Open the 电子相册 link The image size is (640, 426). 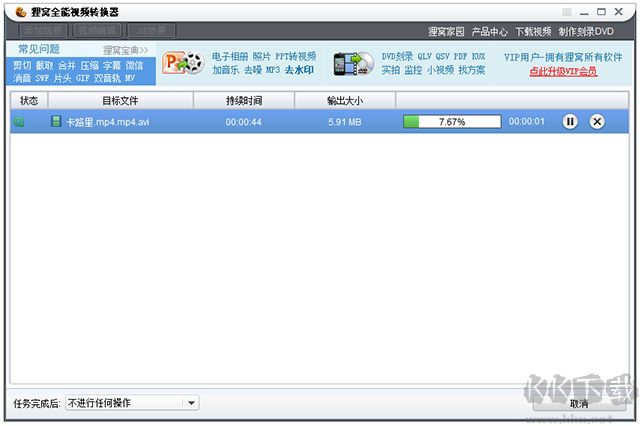pyautogui.click(x=230, y=57)
